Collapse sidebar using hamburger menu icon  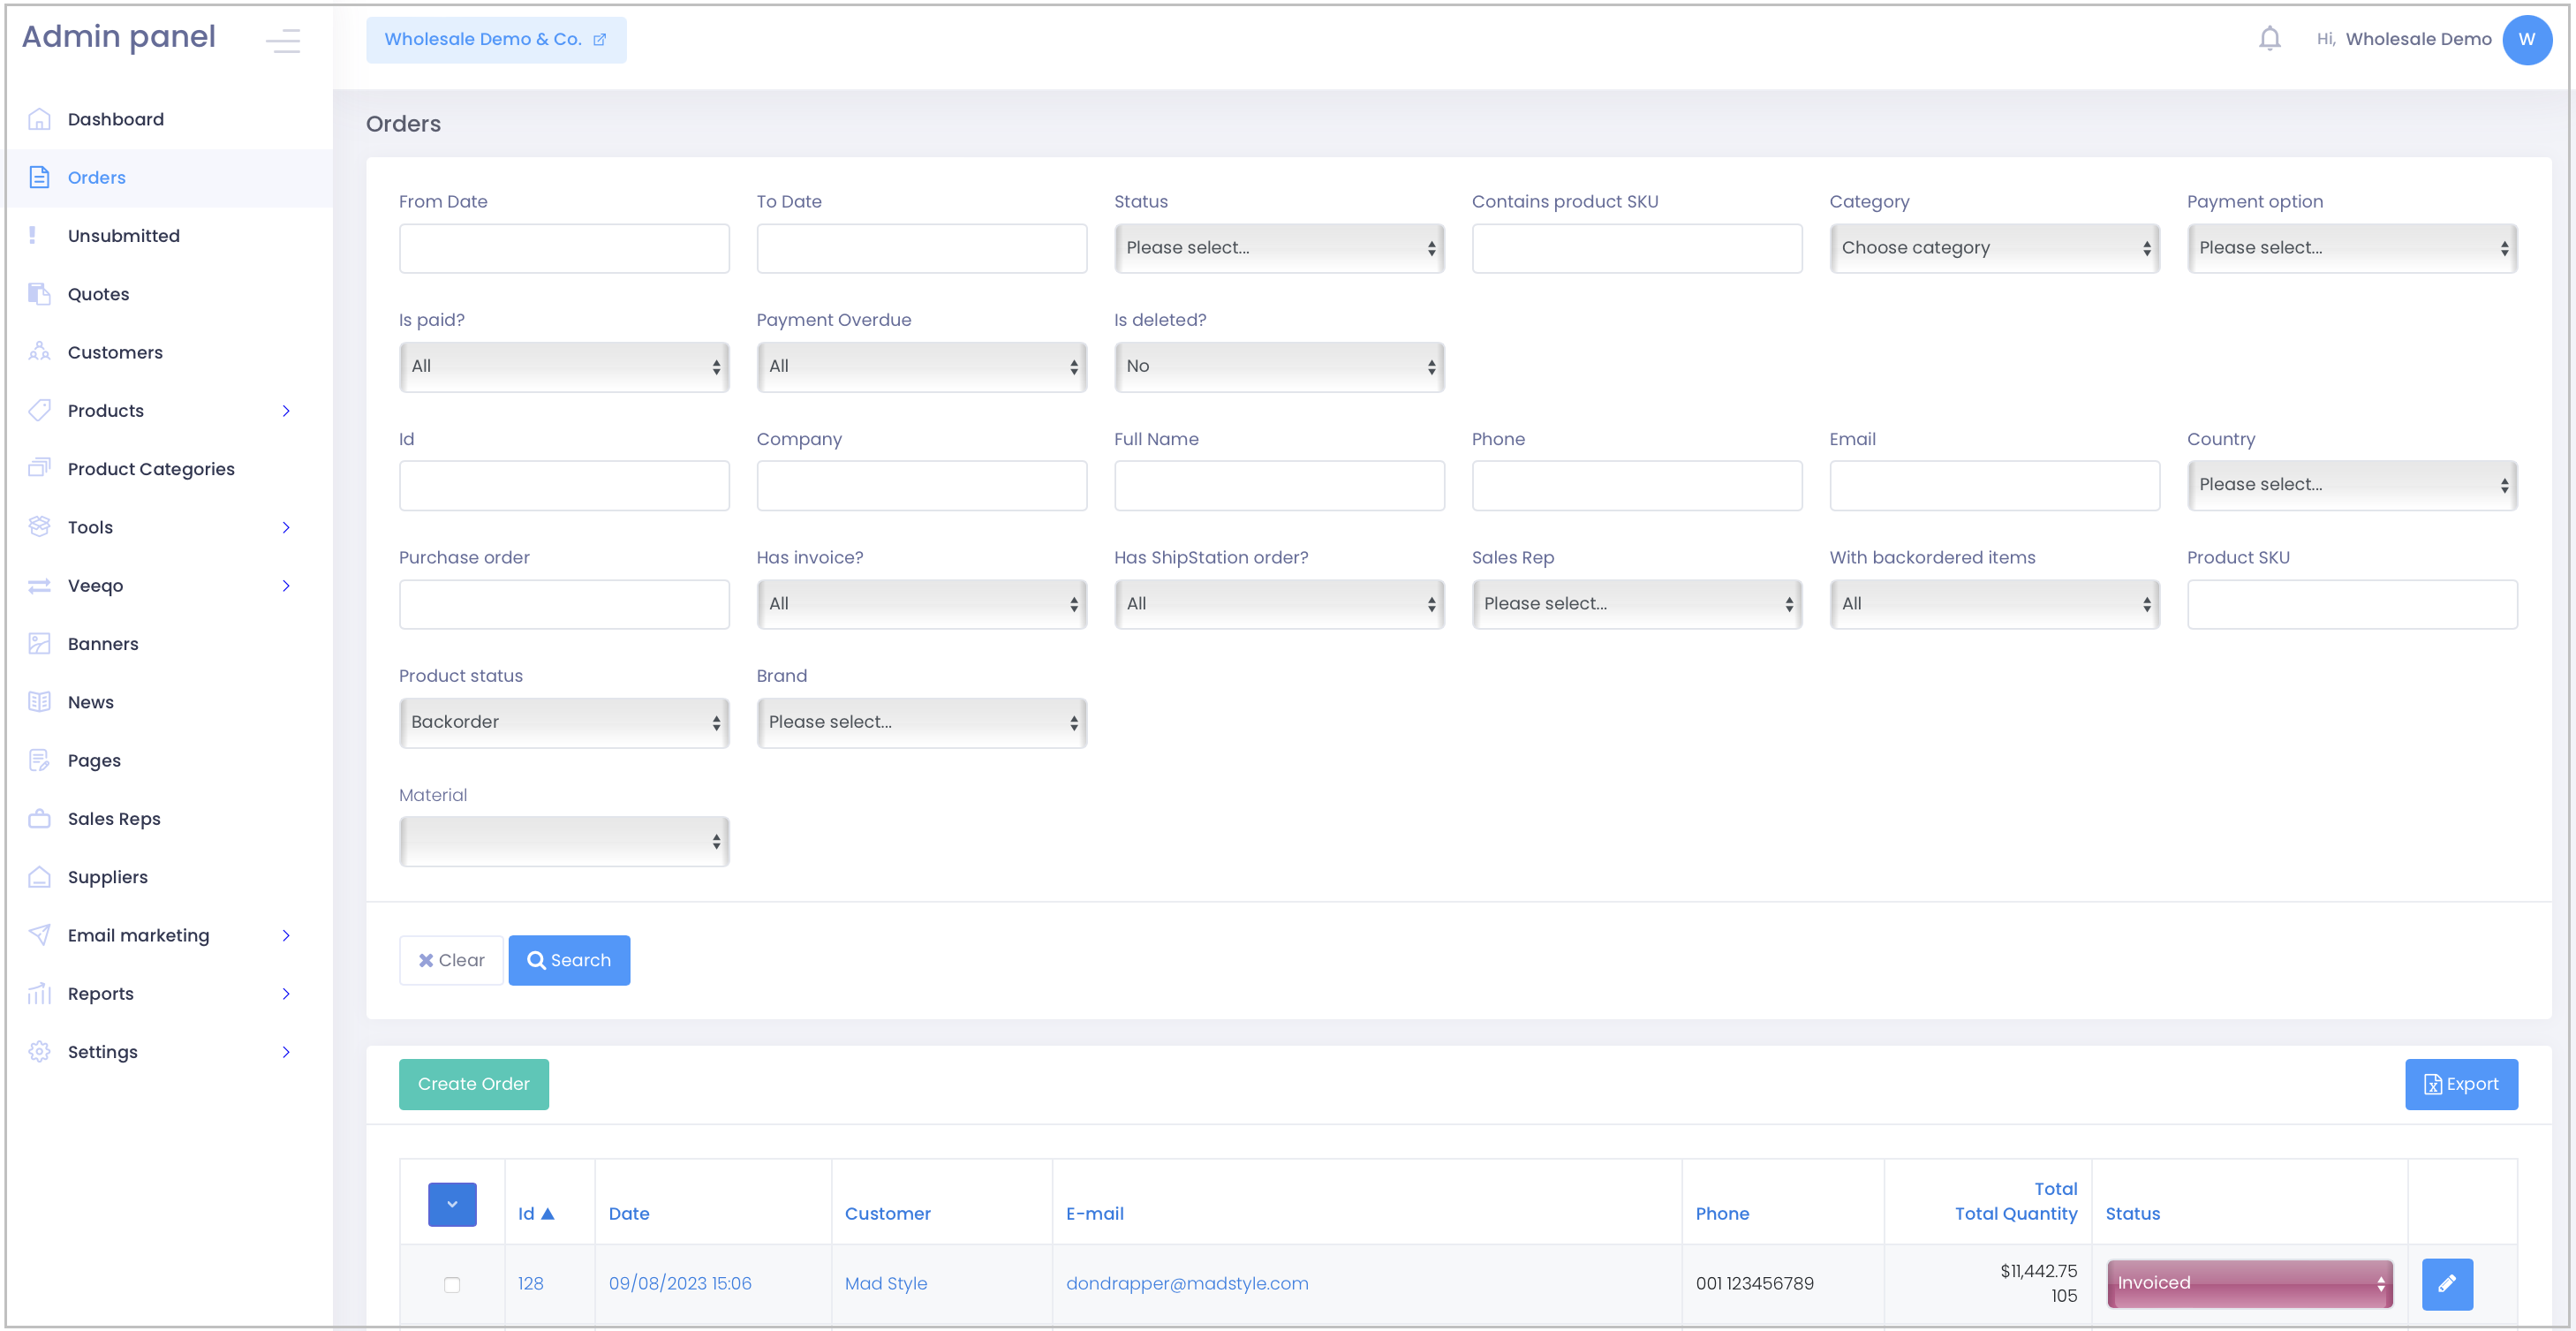[x=283, y=40]
